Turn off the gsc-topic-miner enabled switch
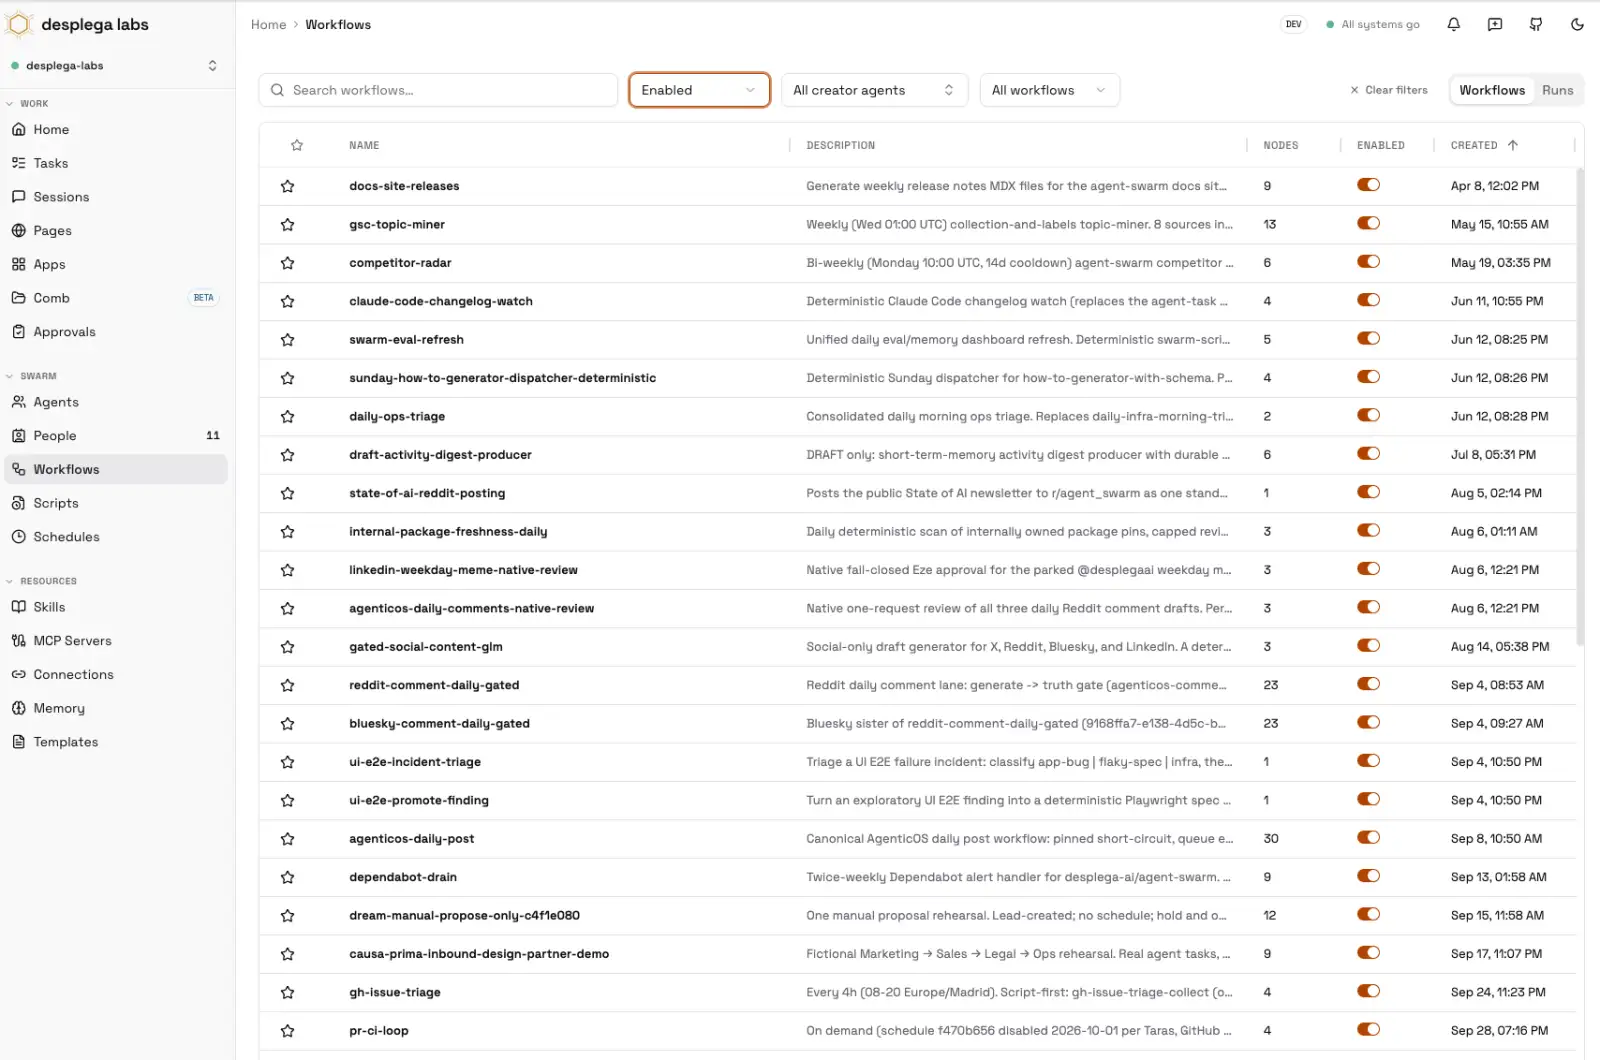The height and width of the screenshot is (1060, 1600). point(1368,224)
